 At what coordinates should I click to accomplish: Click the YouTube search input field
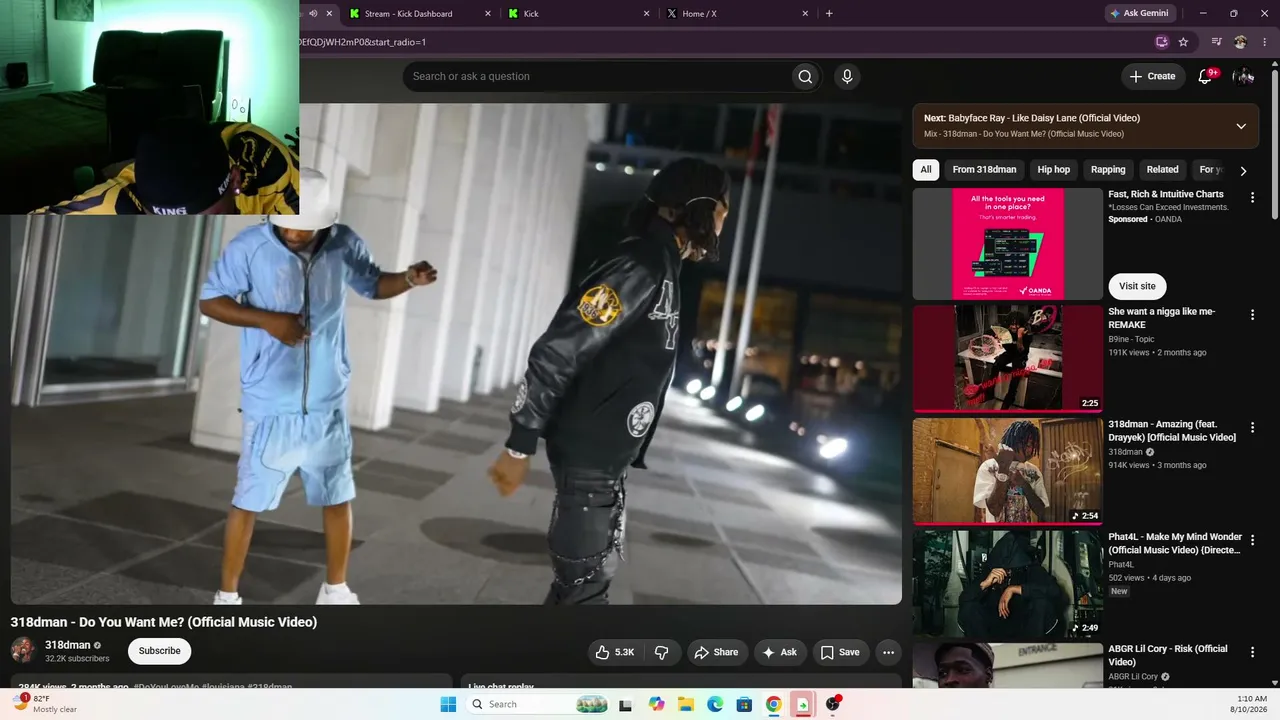596,76
